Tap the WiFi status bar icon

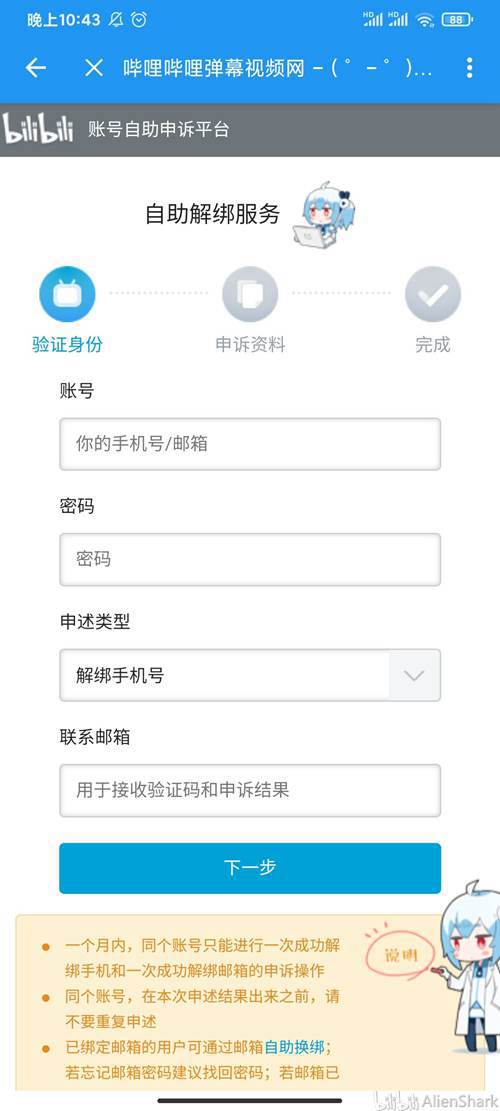[425, 20]
